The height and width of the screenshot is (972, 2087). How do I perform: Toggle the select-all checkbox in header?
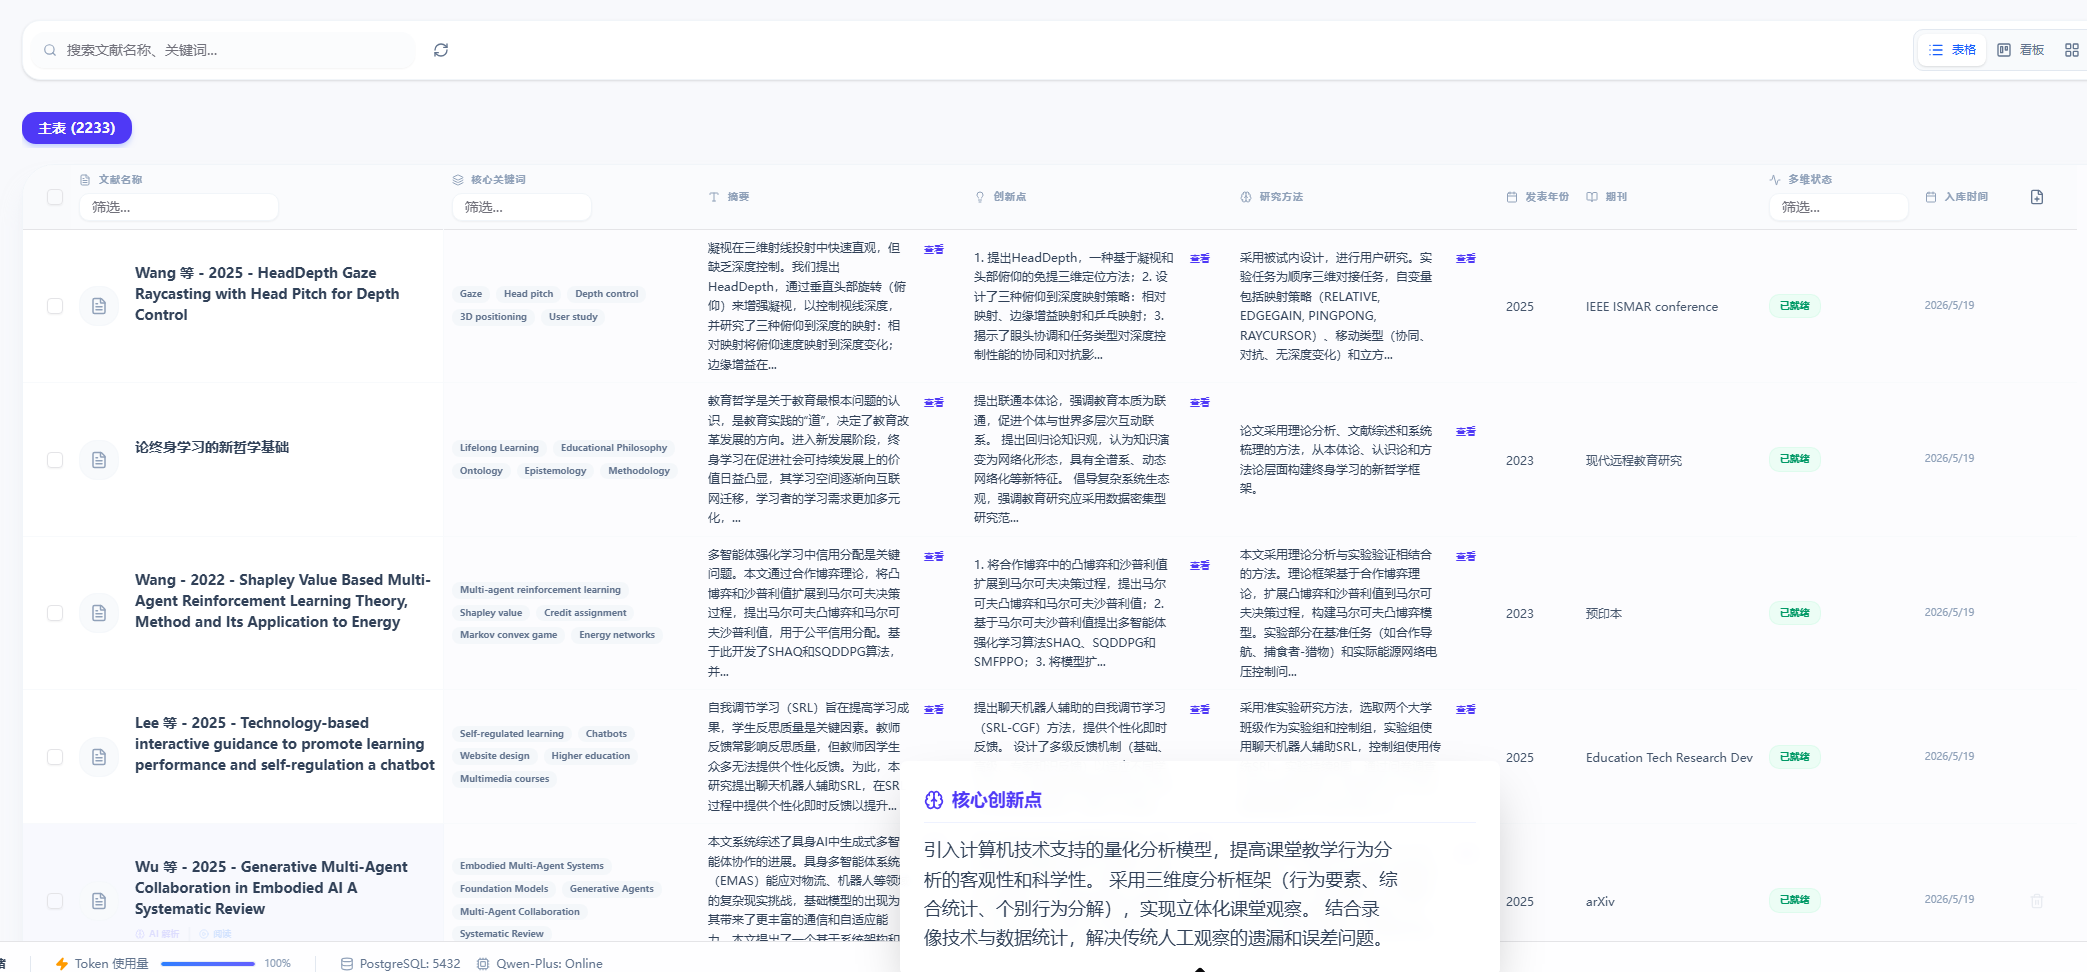click(x=55, y=197)
